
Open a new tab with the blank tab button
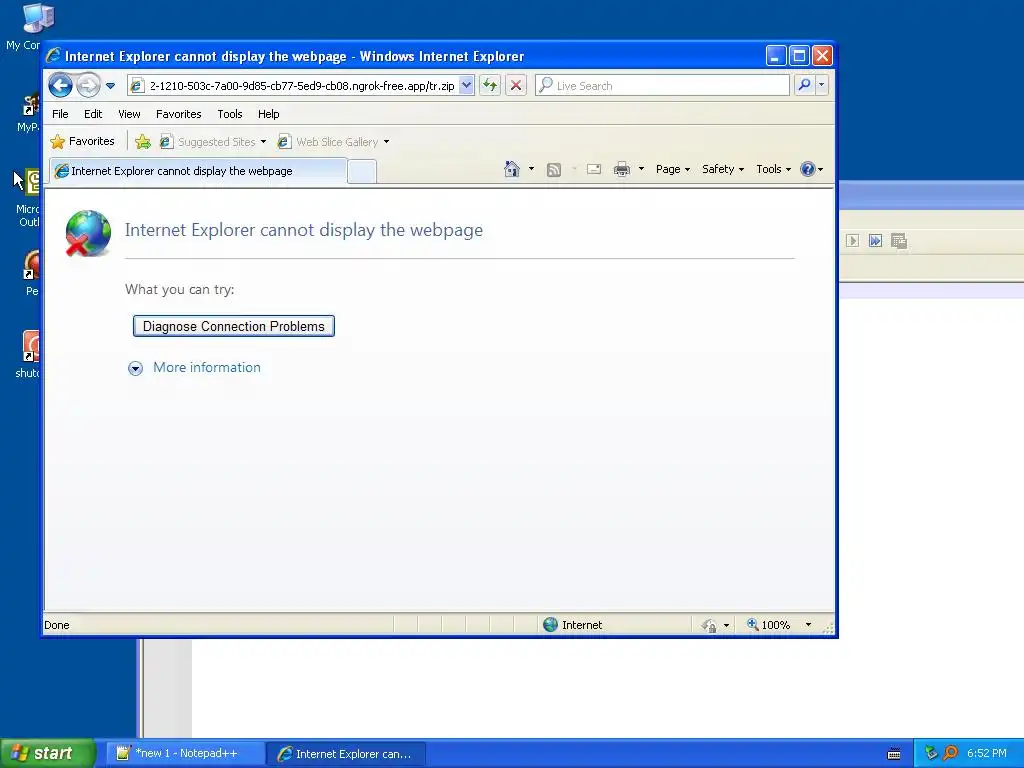coord(362,172)
